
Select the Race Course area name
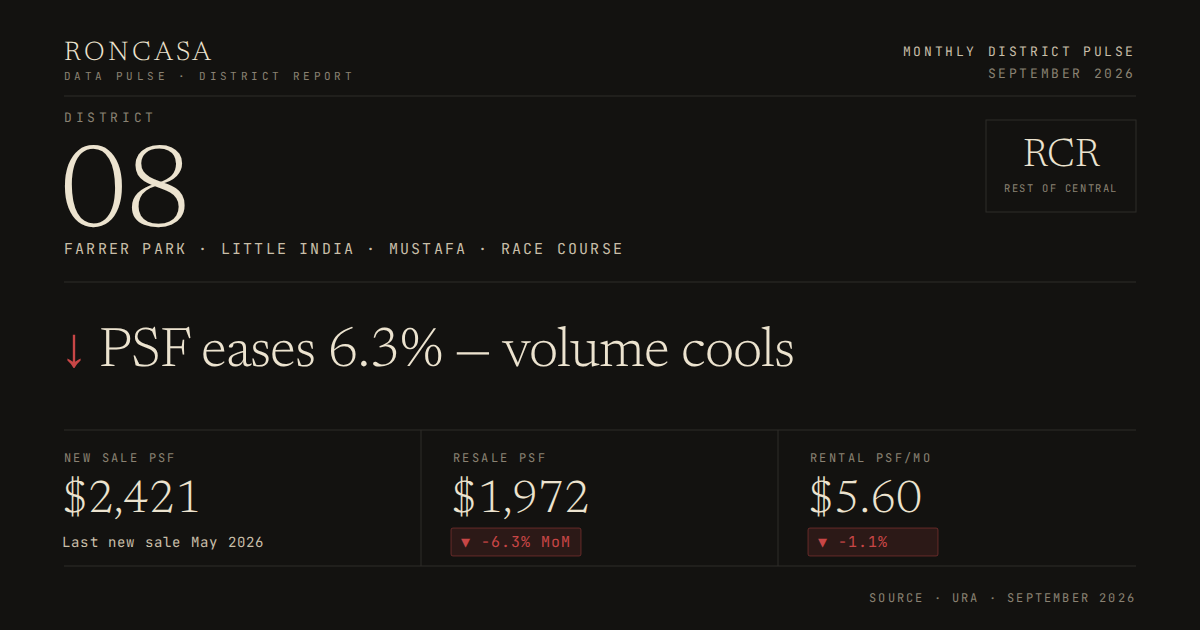562,249
